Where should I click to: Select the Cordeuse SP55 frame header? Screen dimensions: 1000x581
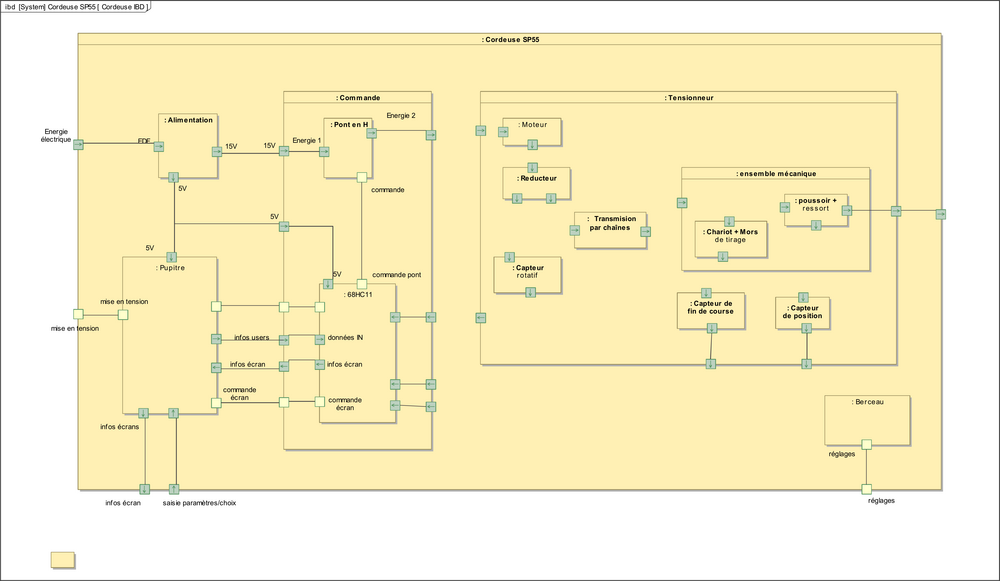[510, 39]
